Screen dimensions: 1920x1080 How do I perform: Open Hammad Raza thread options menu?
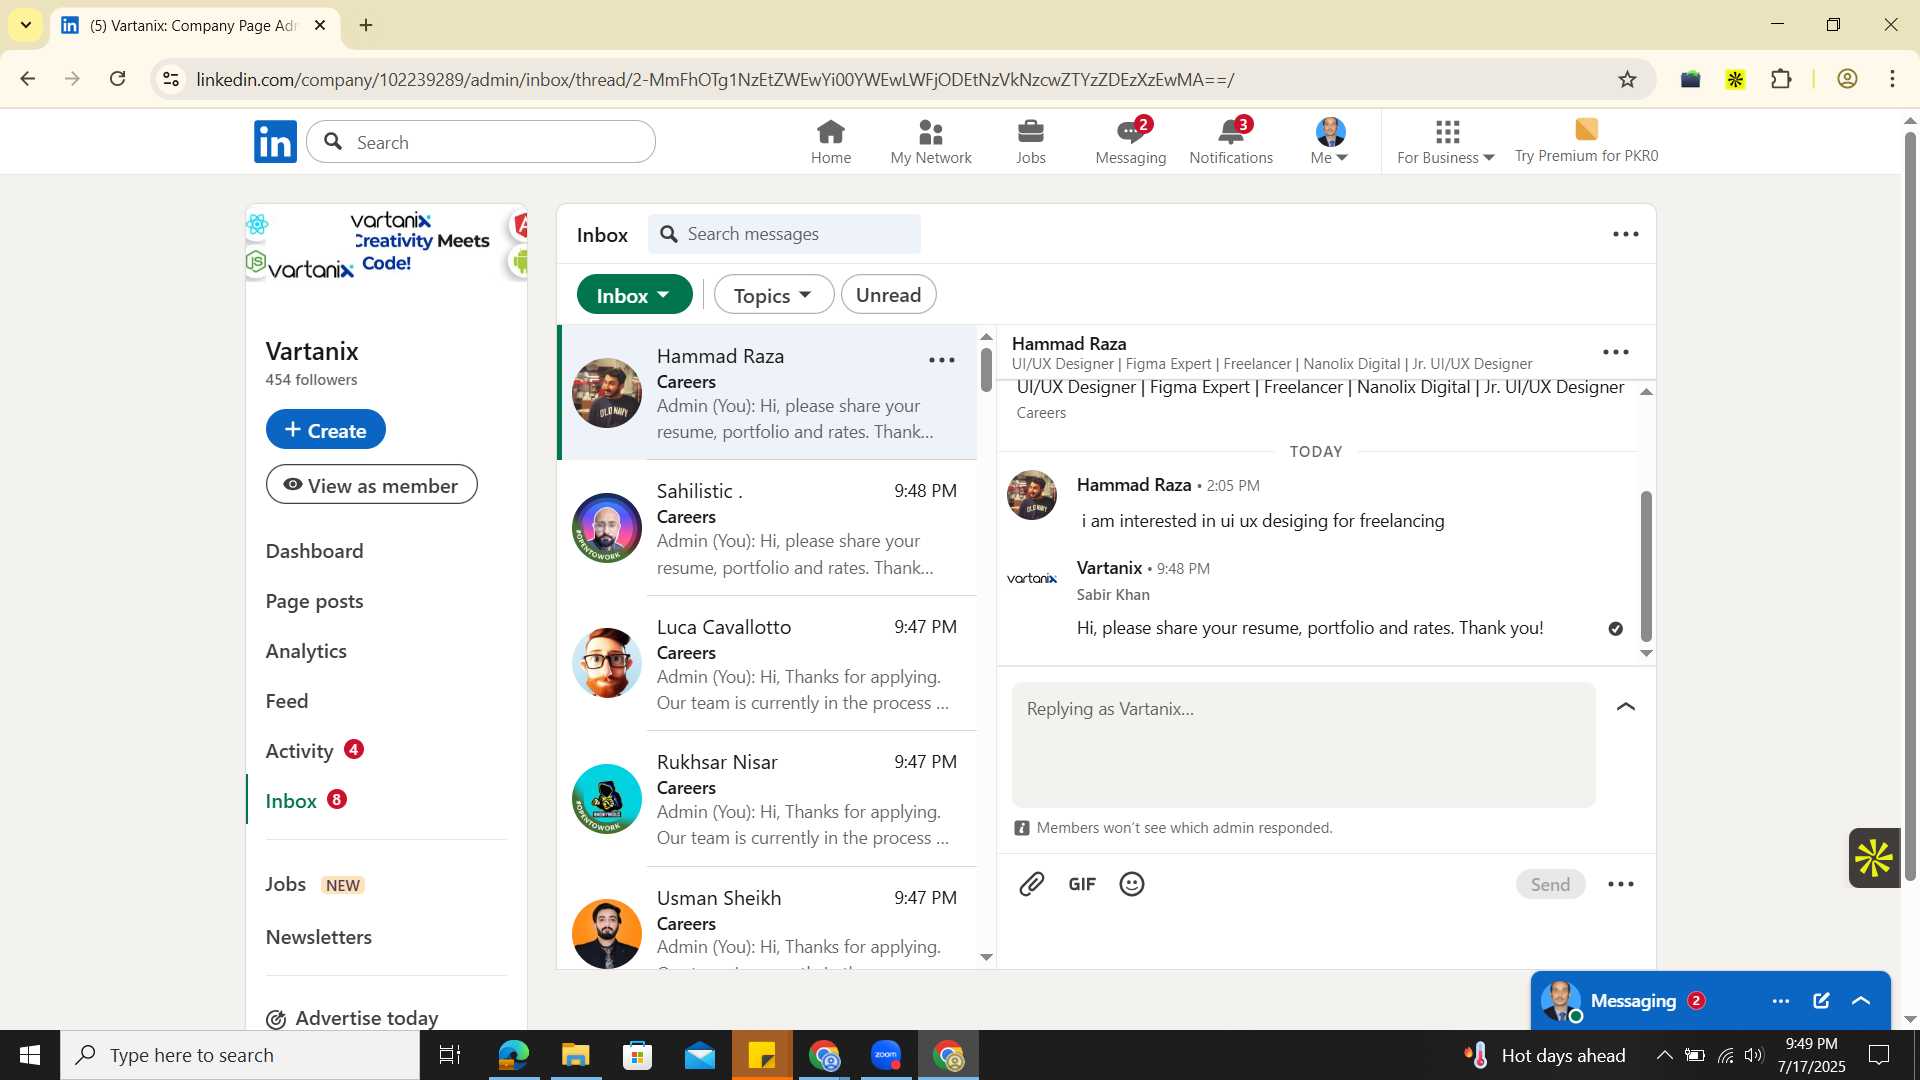point(942,360)
